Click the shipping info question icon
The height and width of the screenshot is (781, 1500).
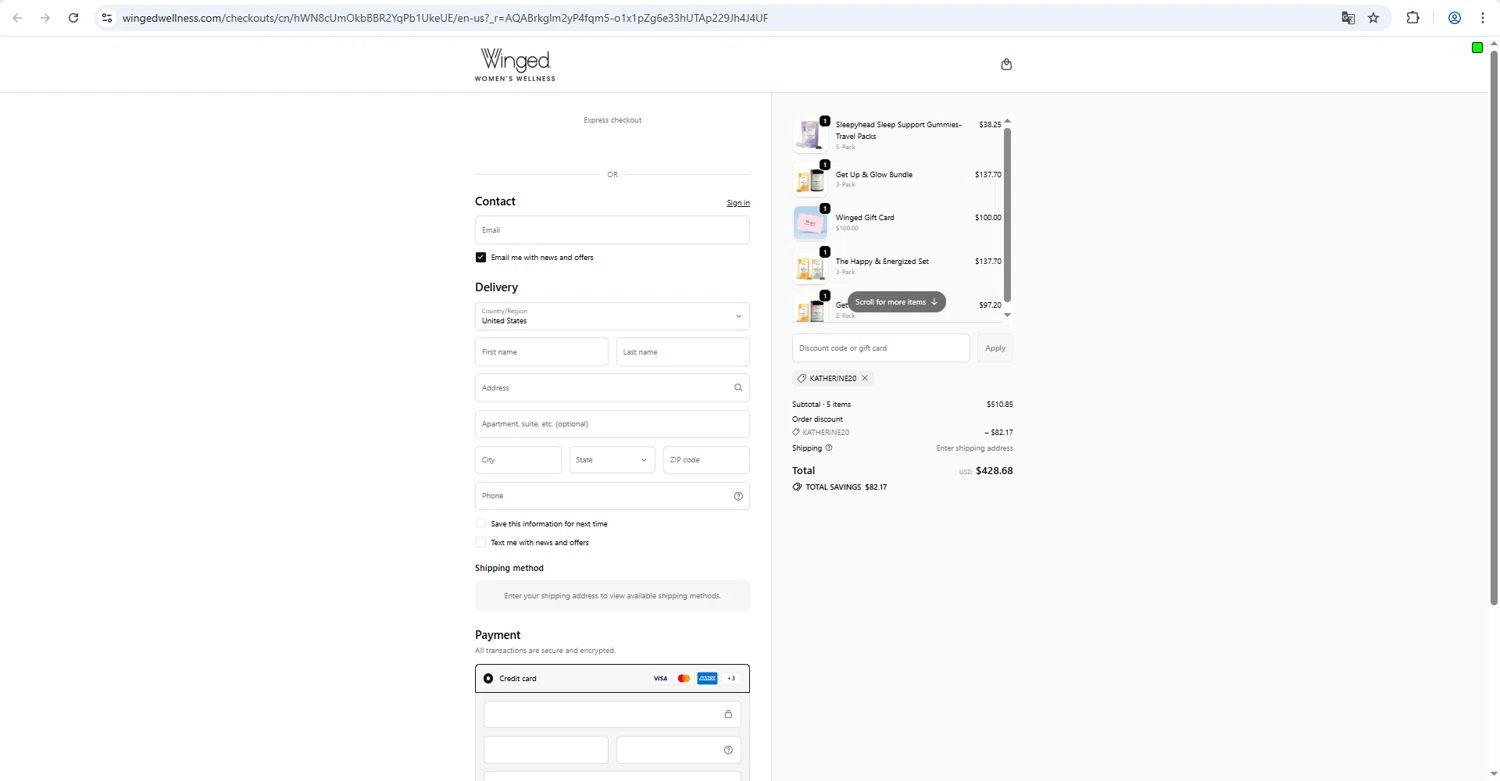(828, 448)
